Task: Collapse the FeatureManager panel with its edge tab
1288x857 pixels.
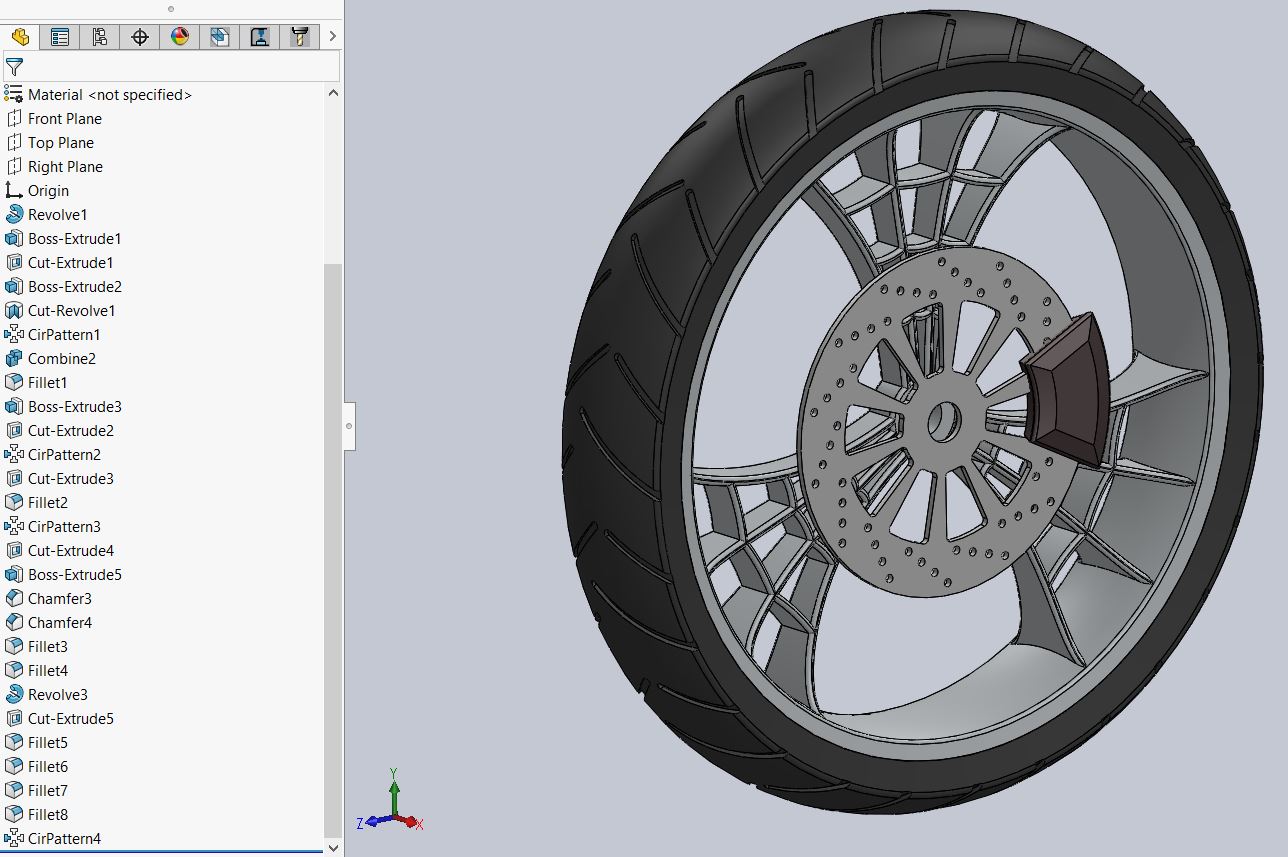Action: click(x=348, y=425)
